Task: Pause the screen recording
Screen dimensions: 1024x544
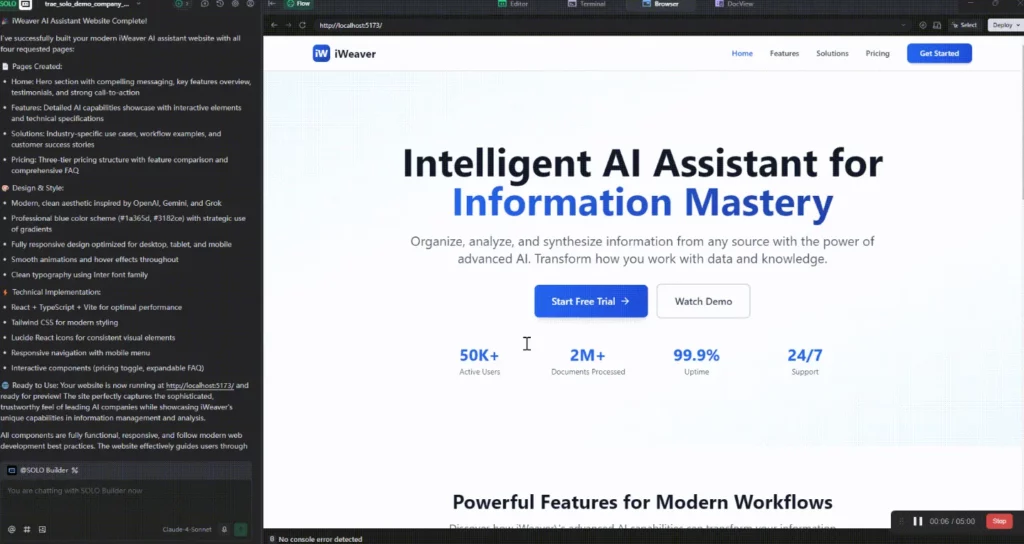Action: (917, 521)
